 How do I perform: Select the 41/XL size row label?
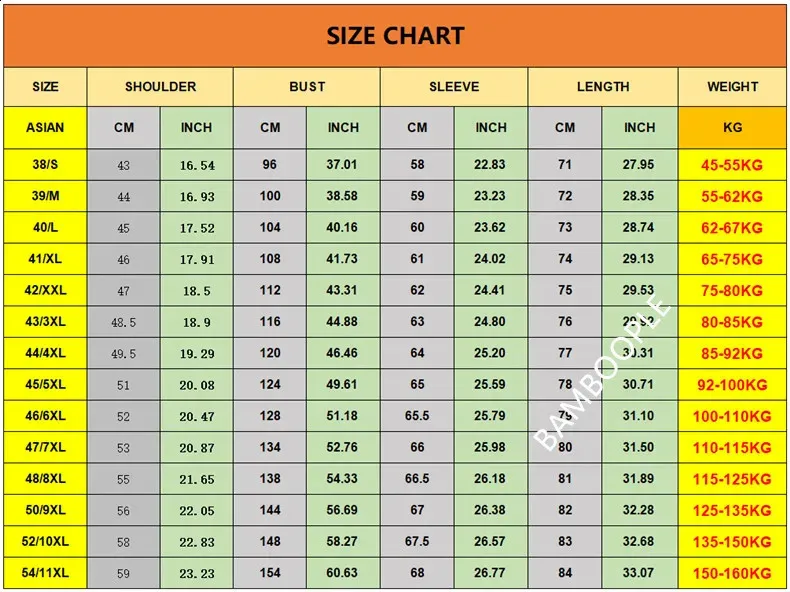click(45, 259)
